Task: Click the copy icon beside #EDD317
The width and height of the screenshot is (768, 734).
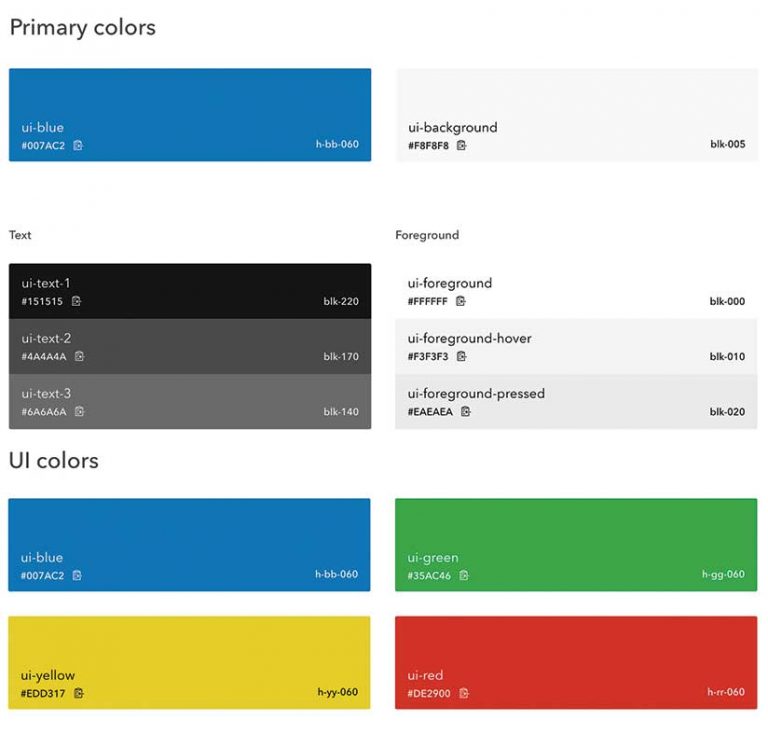Action: pyautogui.click(x=79, y=693)
